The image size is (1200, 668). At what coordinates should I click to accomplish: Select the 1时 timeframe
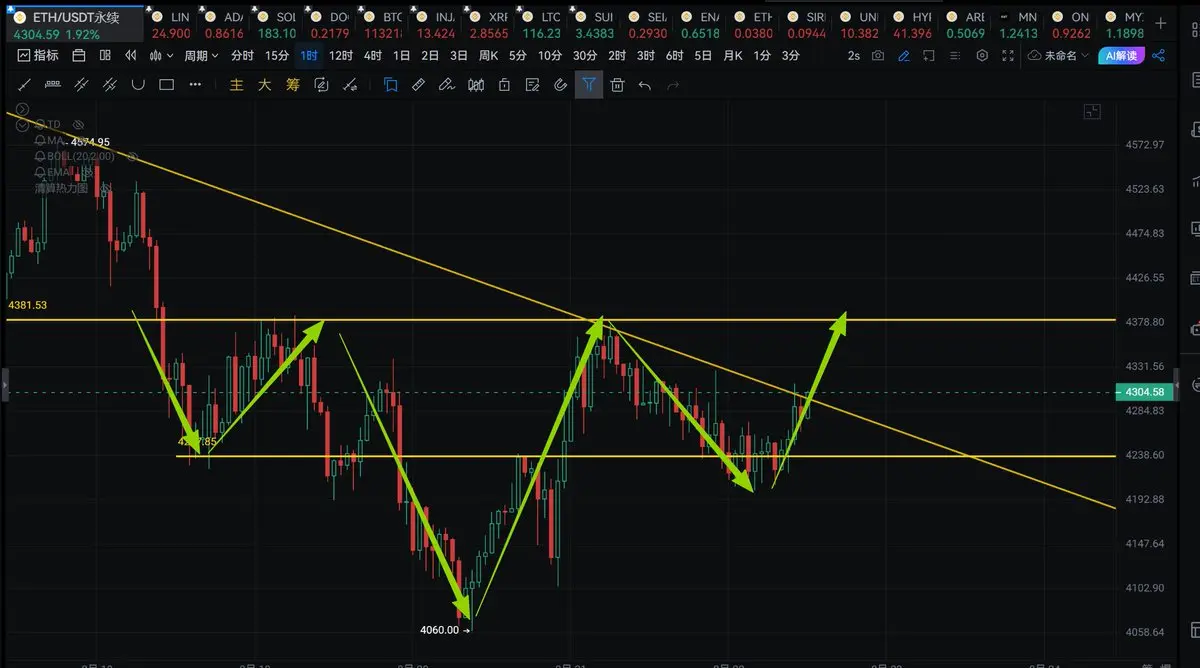(308, 56)
